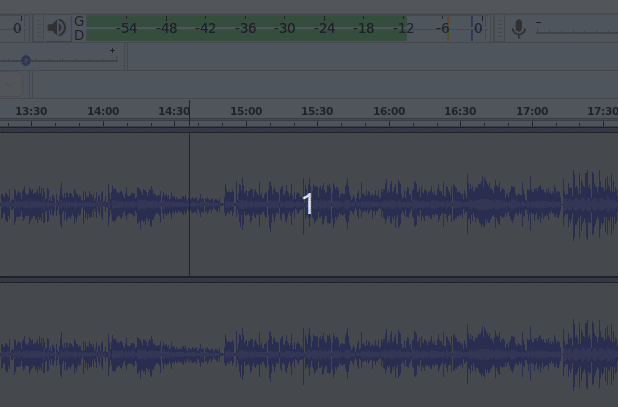The height and width of the screenshot is (407, 618).
Task: Click the partially visible button below the slider
Action: 10,86
